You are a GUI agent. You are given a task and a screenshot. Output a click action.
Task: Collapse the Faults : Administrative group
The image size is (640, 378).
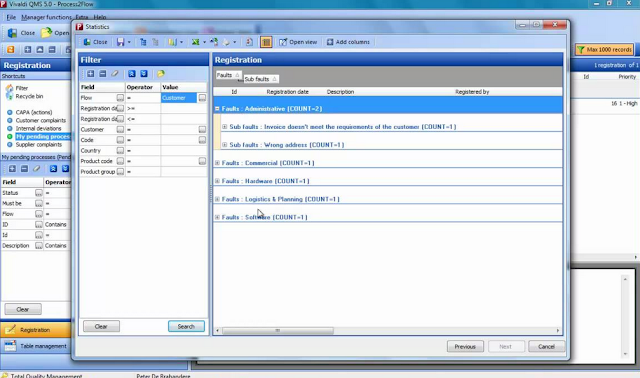coord(217,109)
